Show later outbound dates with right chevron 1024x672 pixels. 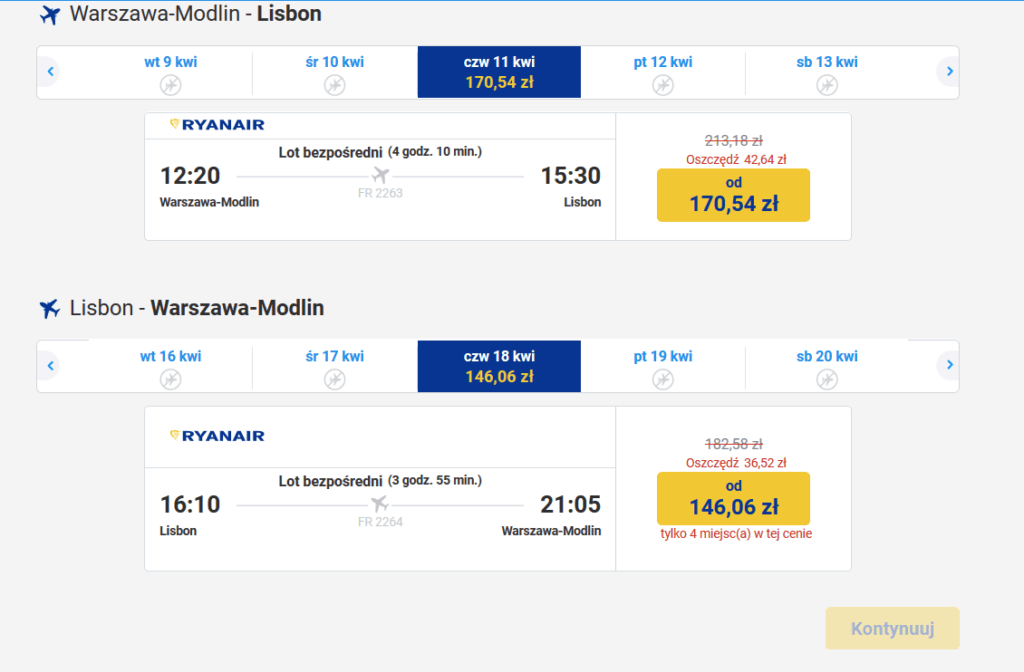950,71
